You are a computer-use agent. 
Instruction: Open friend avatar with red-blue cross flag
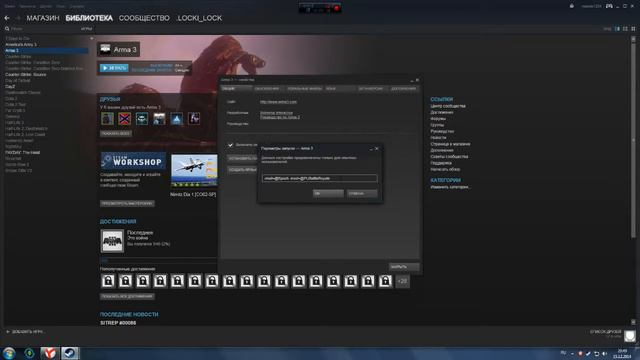(x=124, y=119)
